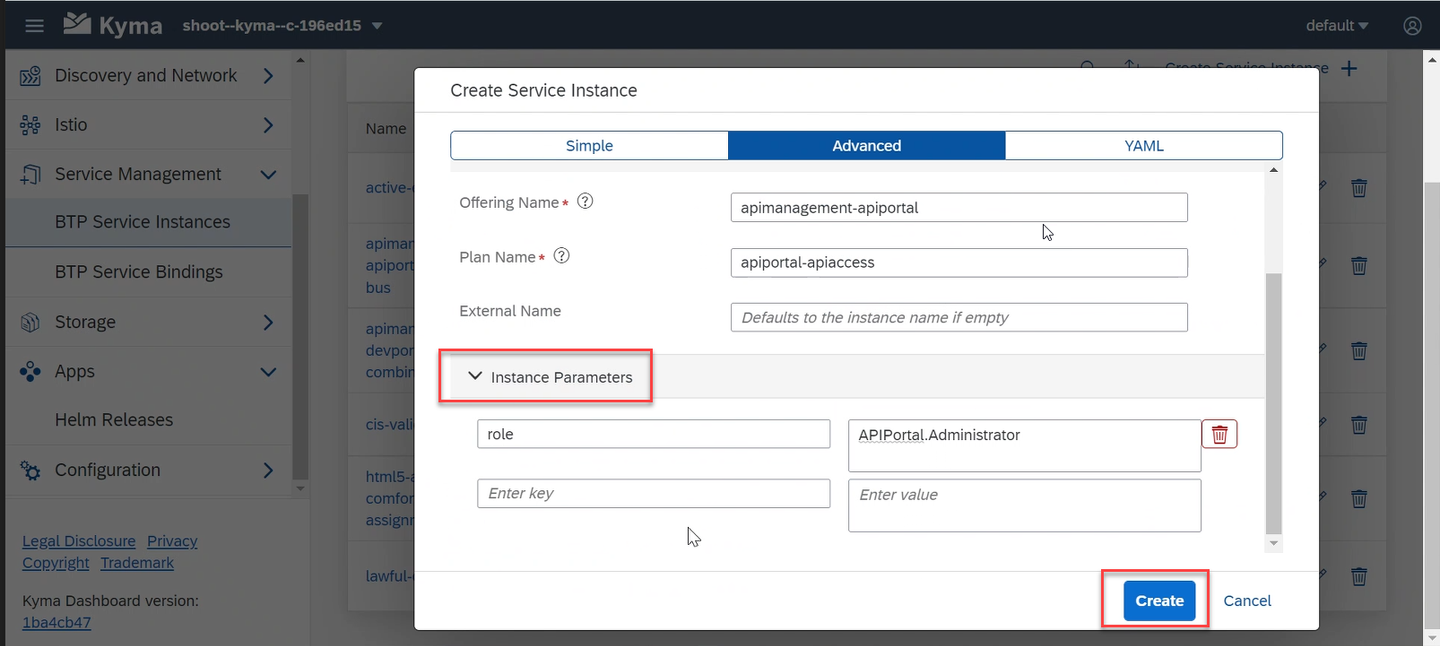Click the Create button
1440x646 pixels.
(1159, 600)
